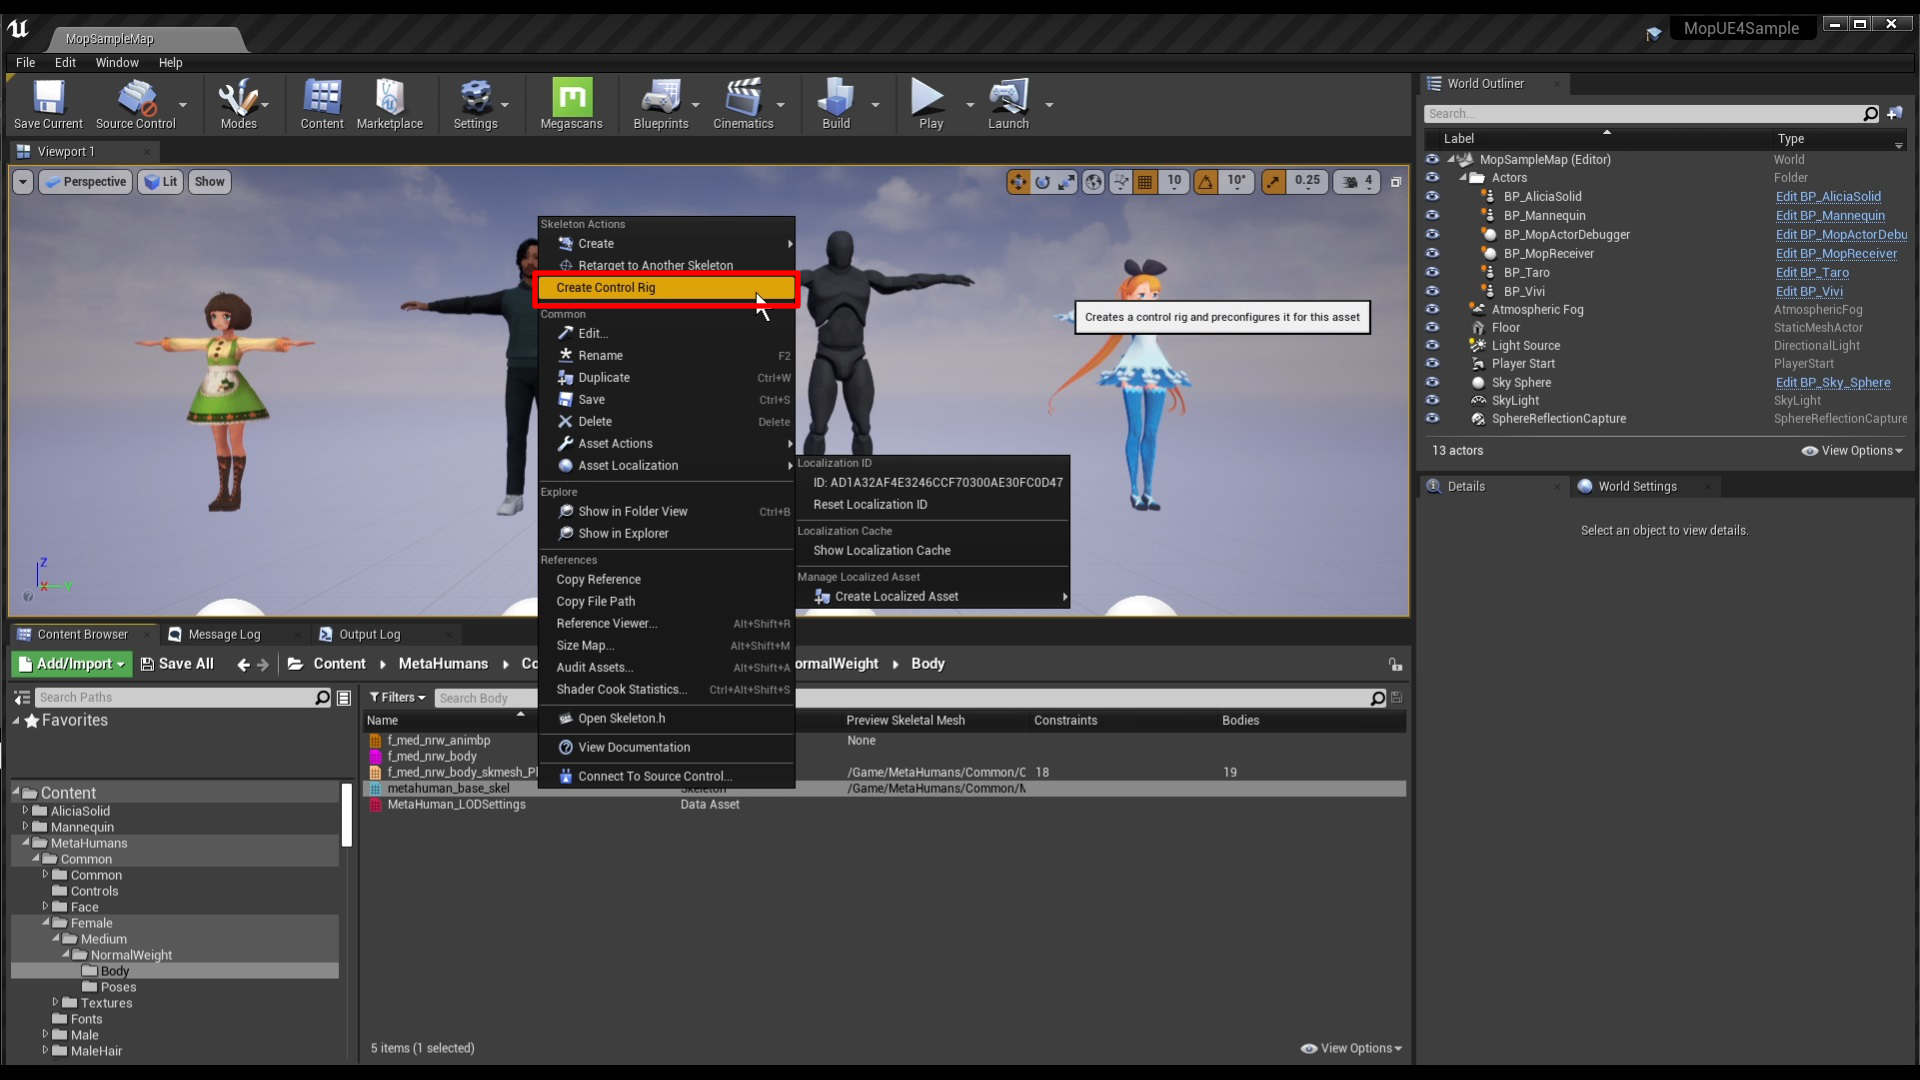
Task: Maximize viewport with the restore icon
Action: click(1396, 182)
